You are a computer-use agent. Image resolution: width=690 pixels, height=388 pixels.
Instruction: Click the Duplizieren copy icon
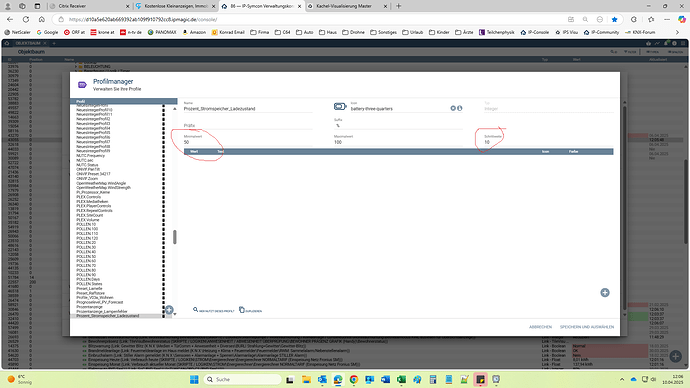pyautogui.click(x=242, y=310)
